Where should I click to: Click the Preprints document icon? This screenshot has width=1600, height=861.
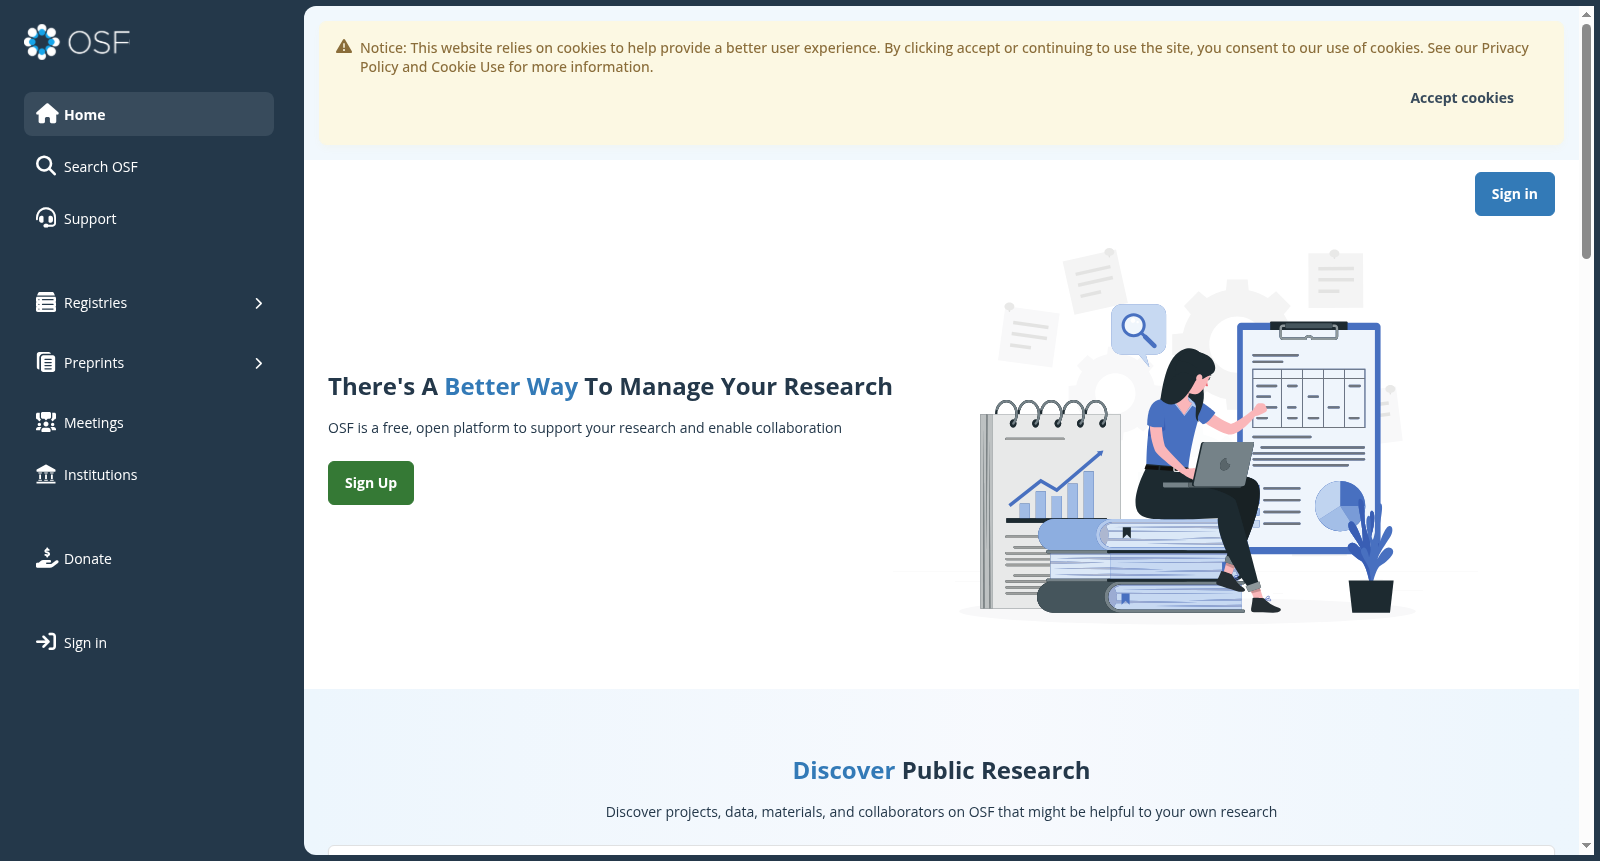click(46, 362)
